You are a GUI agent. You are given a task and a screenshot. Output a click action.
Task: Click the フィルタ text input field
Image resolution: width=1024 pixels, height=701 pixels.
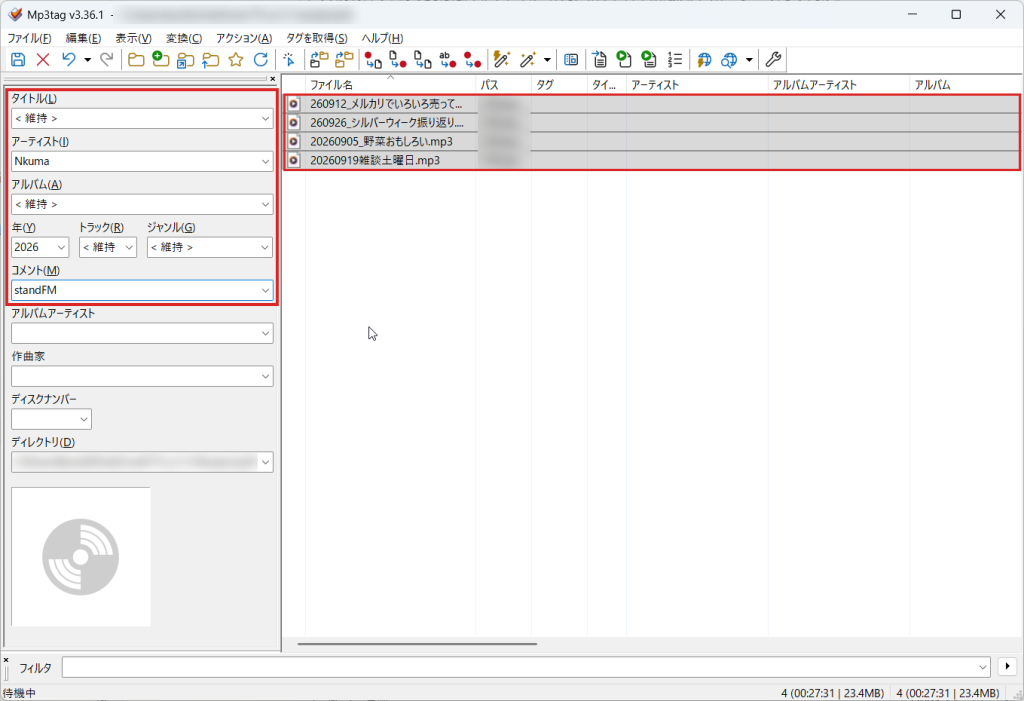point(526,667)
